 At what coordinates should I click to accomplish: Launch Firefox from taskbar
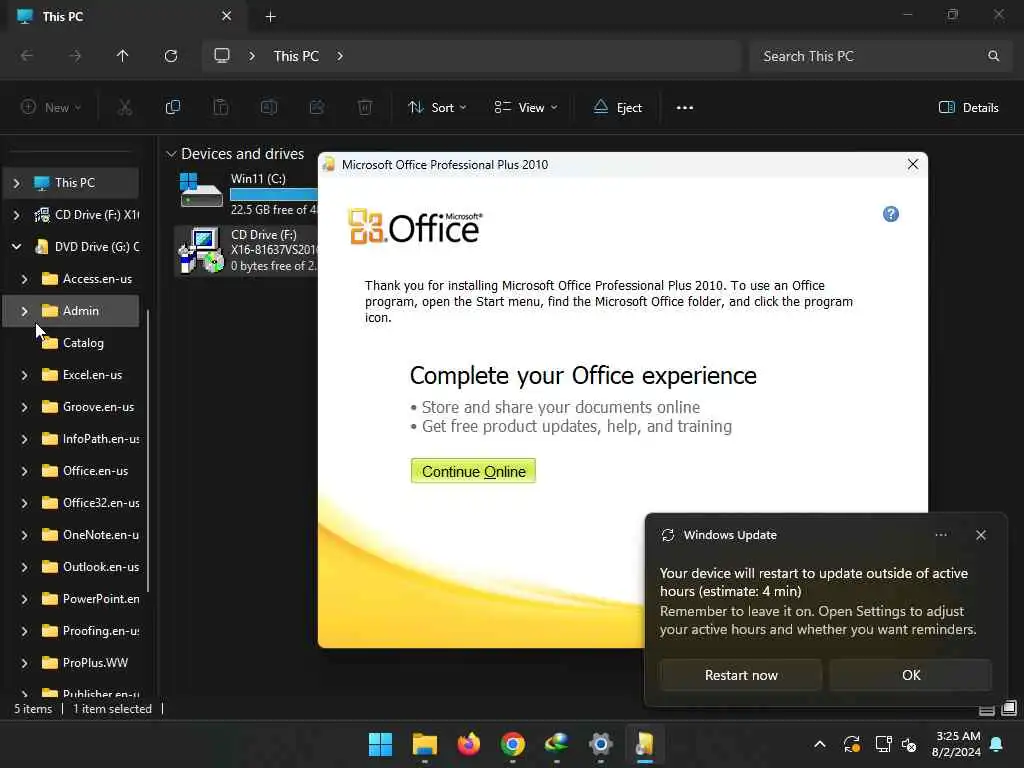(468, 744)
